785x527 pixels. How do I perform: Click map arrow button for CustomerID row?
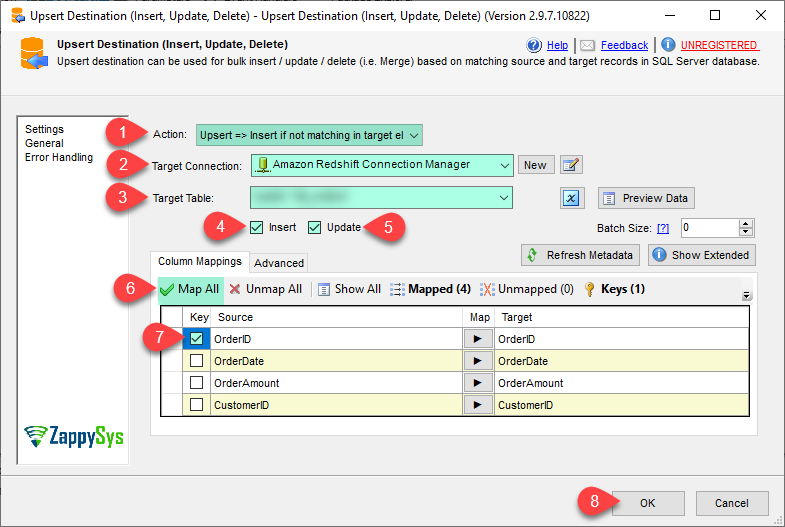[x=477, y=405]
